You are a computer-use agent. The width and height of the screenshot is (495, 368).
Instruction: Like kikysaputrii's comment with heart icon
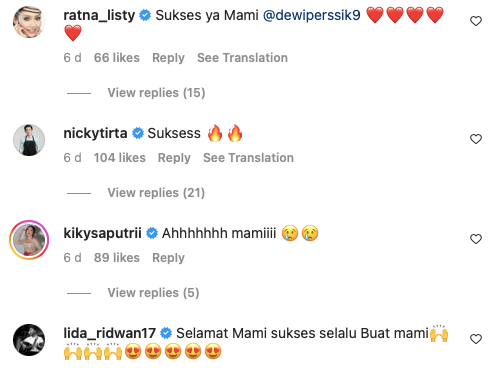pos(476,239)
